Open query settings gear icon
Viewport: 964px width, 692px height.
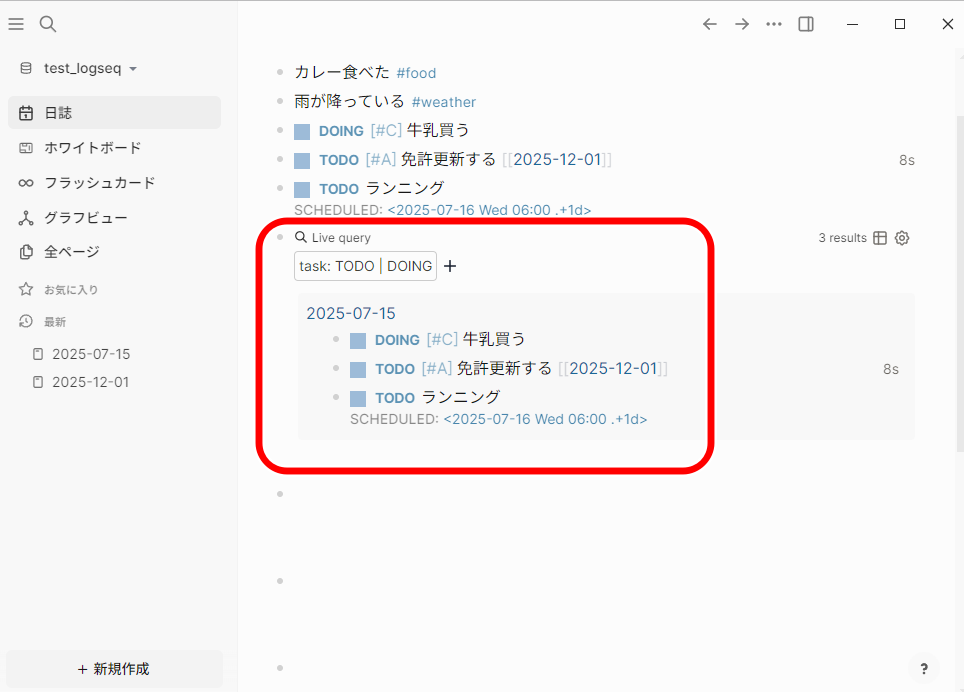click(902, 238)
